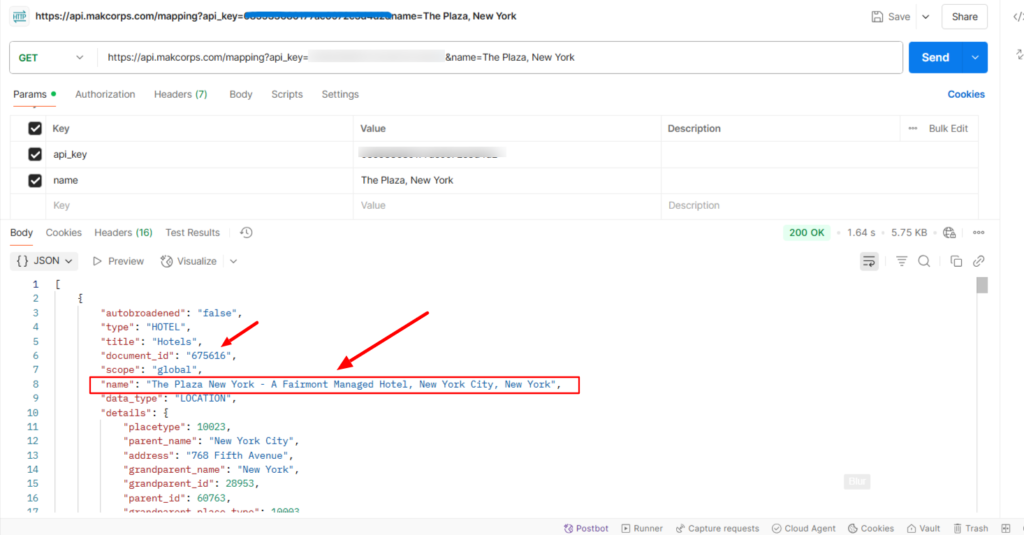The width and height of the screenshot is (1024, 535).
Task: Click Cloud Agent in the status bar
Action: coord(803,528)
